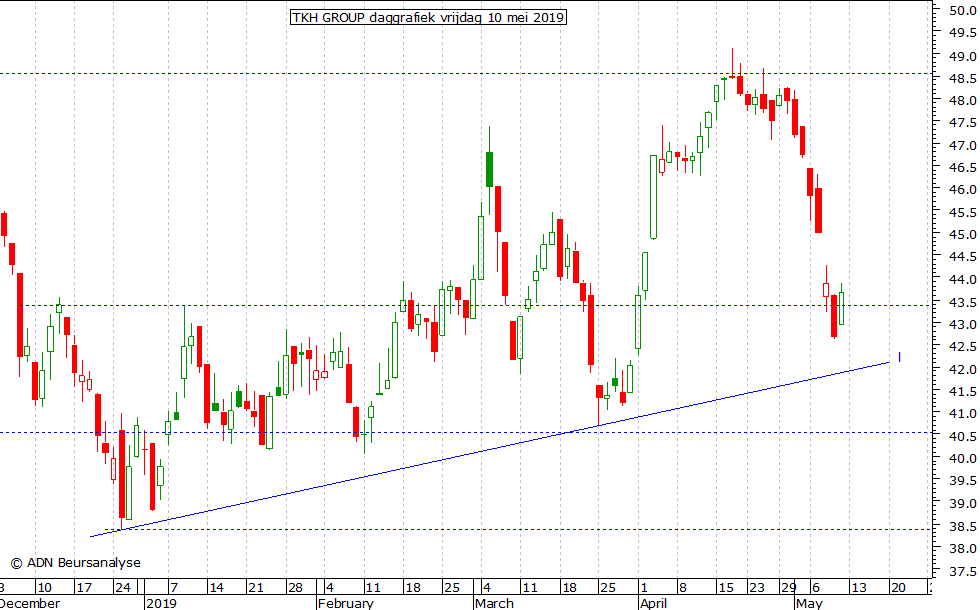Select the 28 date tick label in January
980x610 pixels.
(295, 588)
